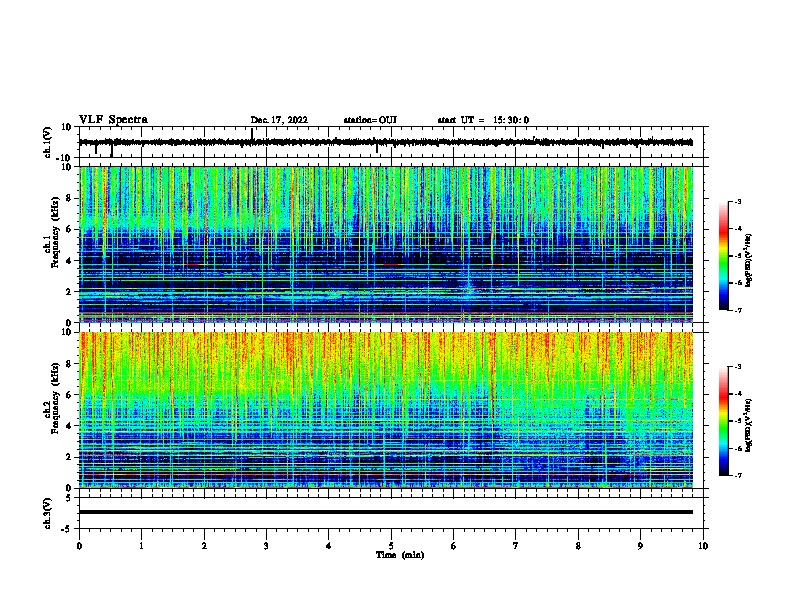
Task: Click the "start UT = 15:30:0" header text
Action: [483, 120]
